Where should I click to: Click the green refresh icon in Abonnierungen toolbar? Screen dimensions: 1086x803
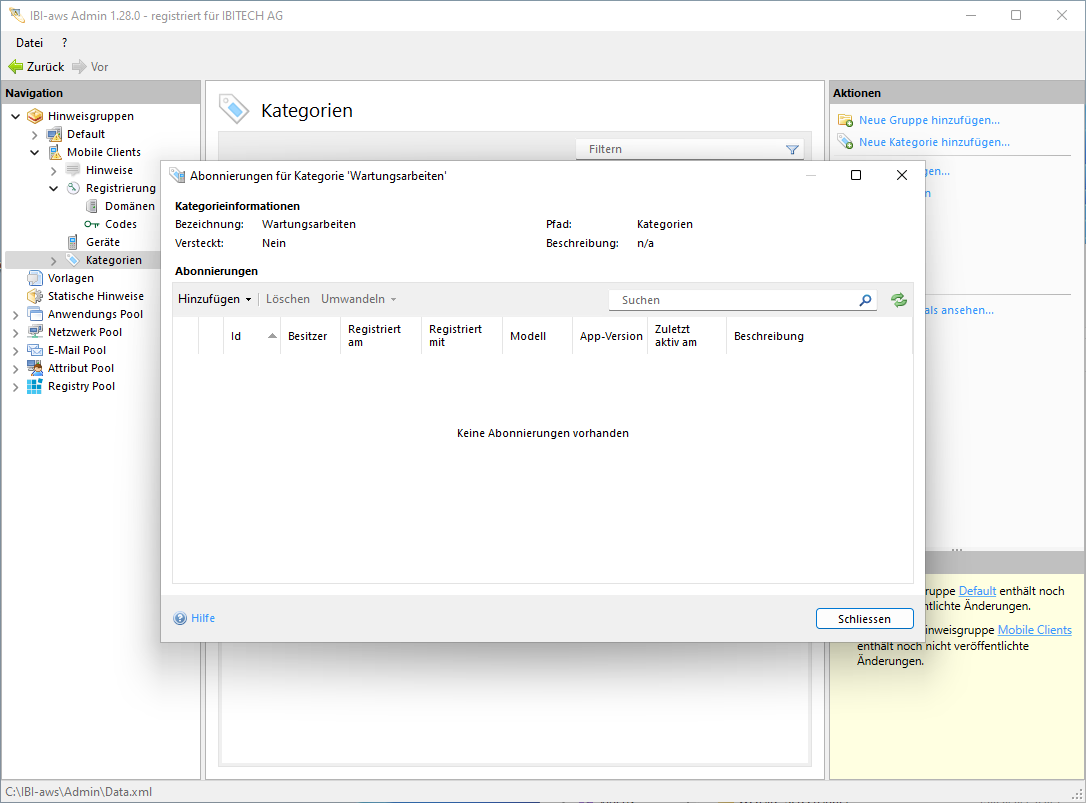pos(899,300)
